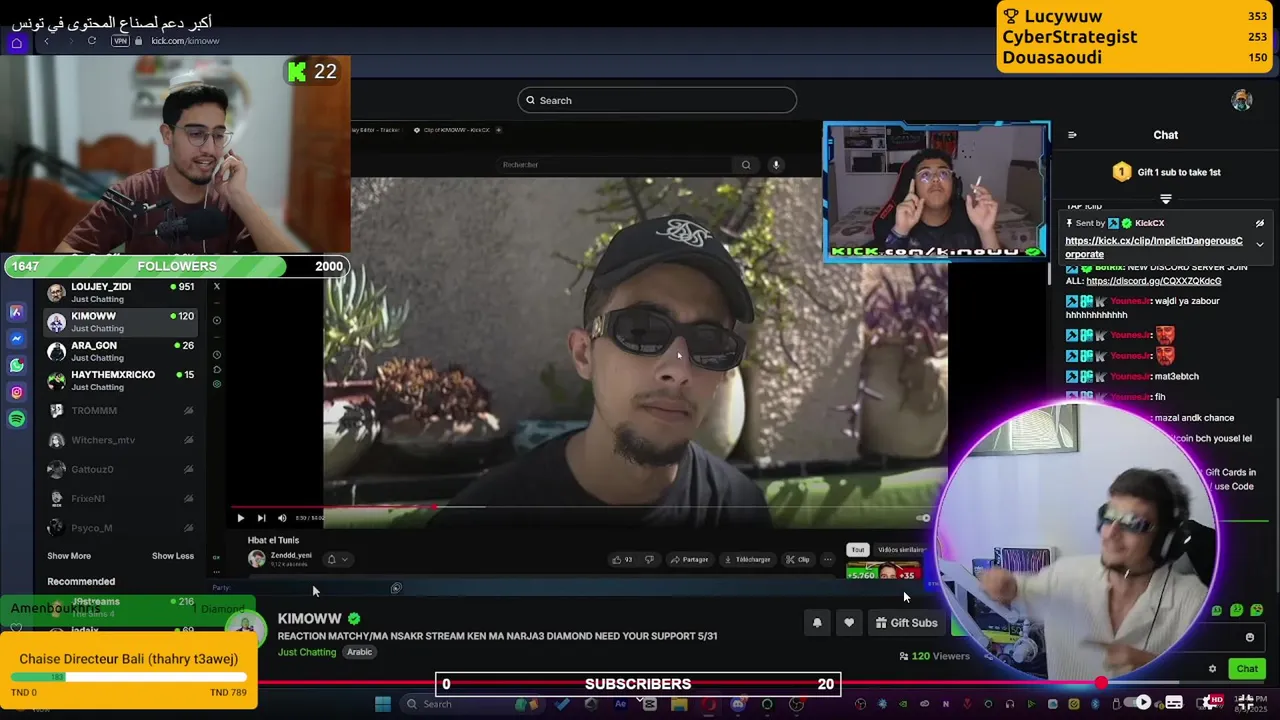Screen dimensions: 1280x720
Task: Open offline channel Witchers_mtv
Action: coord(120,440)
